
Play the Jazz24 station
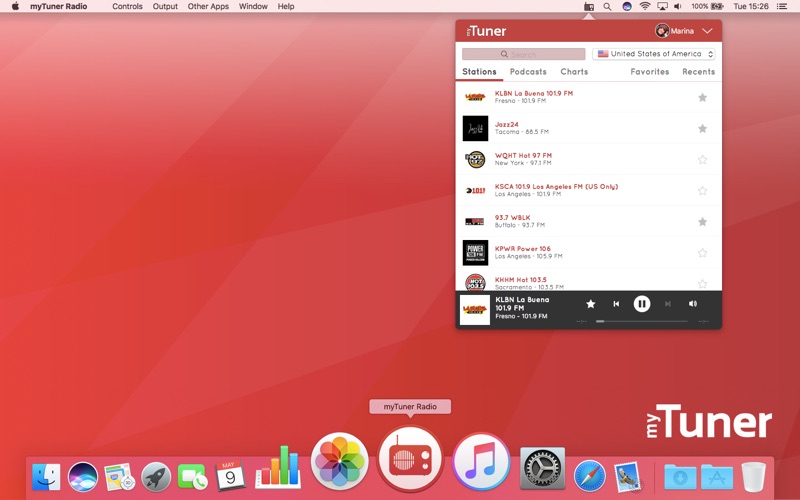(x=589, y=128)
